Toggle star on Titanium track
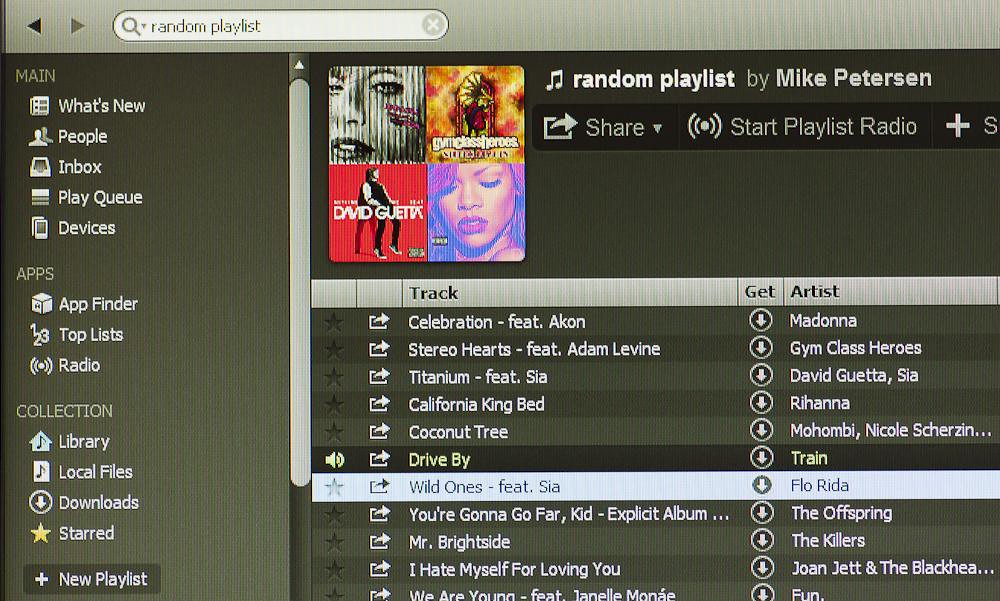 click(334, 377)
